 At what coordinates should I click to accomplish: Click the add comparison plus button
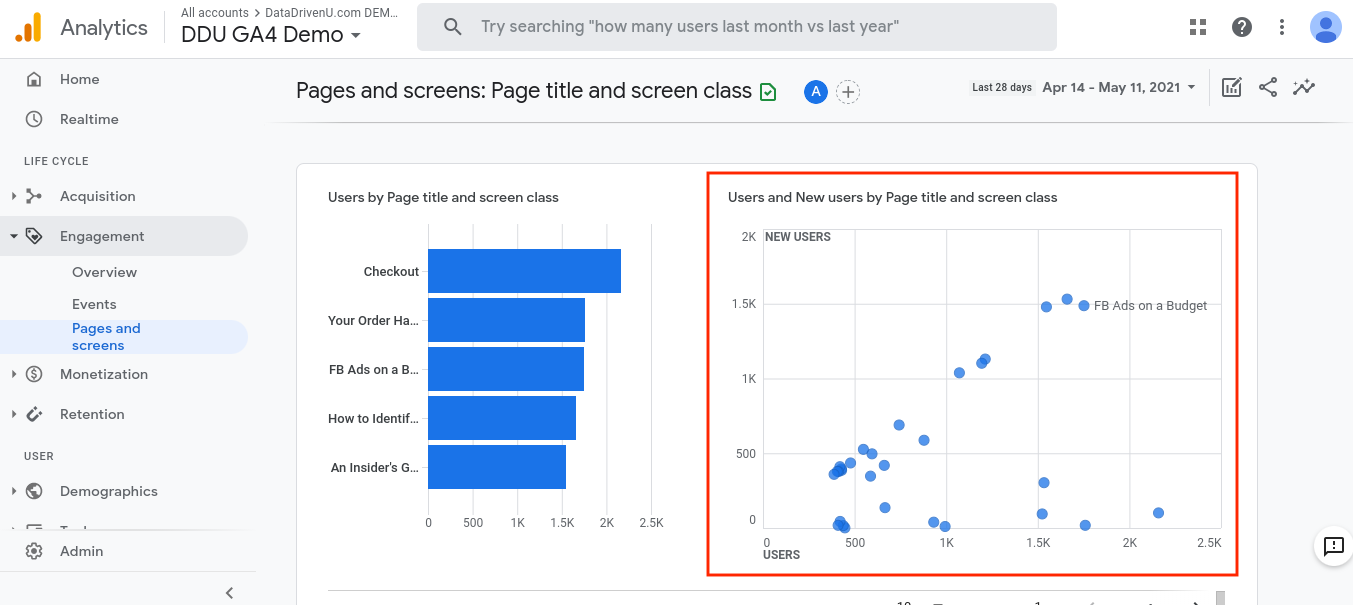[848, 92]
